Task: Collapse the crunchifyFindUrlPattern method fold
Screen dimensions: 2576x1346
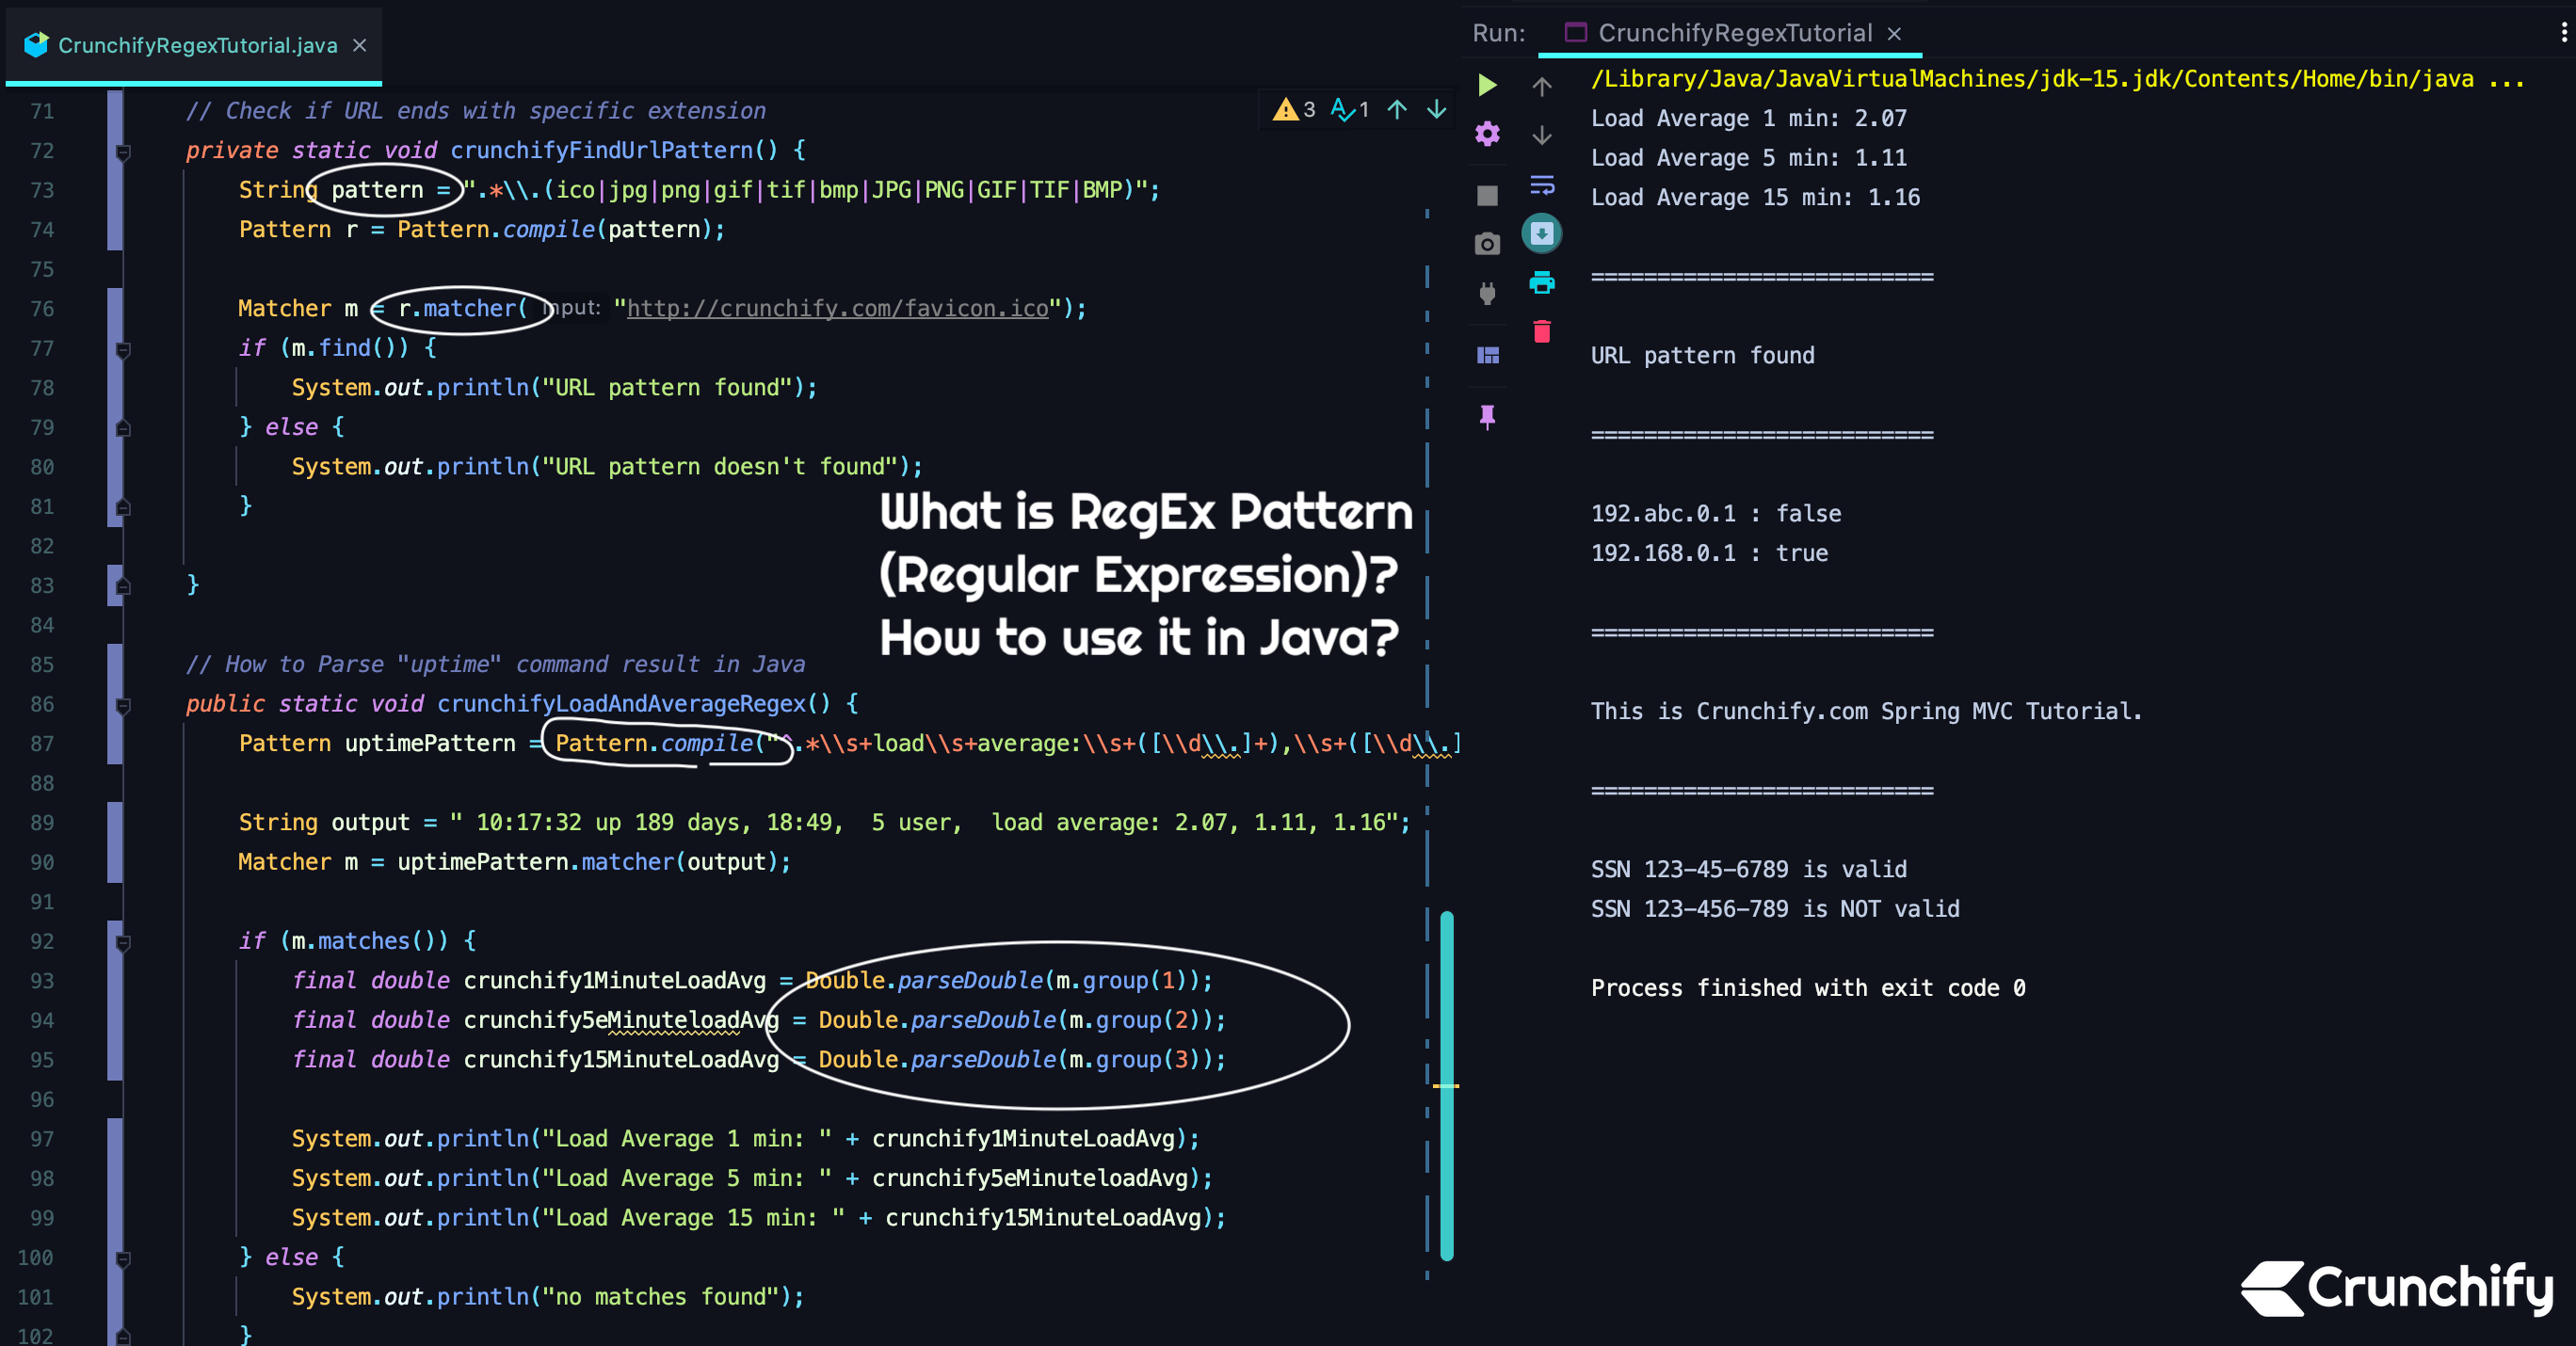Action: click(123, 151)
